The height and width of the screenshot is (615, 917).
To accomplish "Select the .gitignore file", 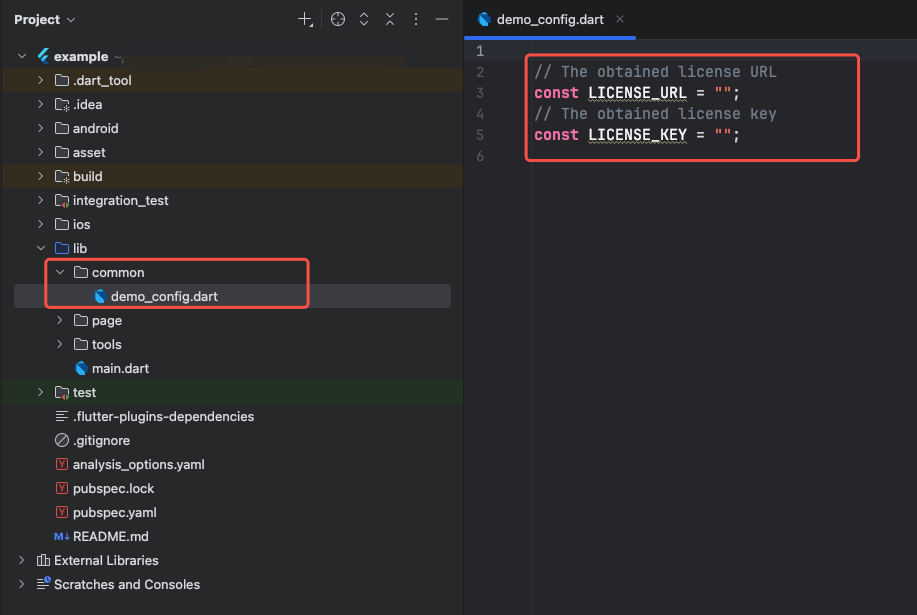I will (101, 440).
